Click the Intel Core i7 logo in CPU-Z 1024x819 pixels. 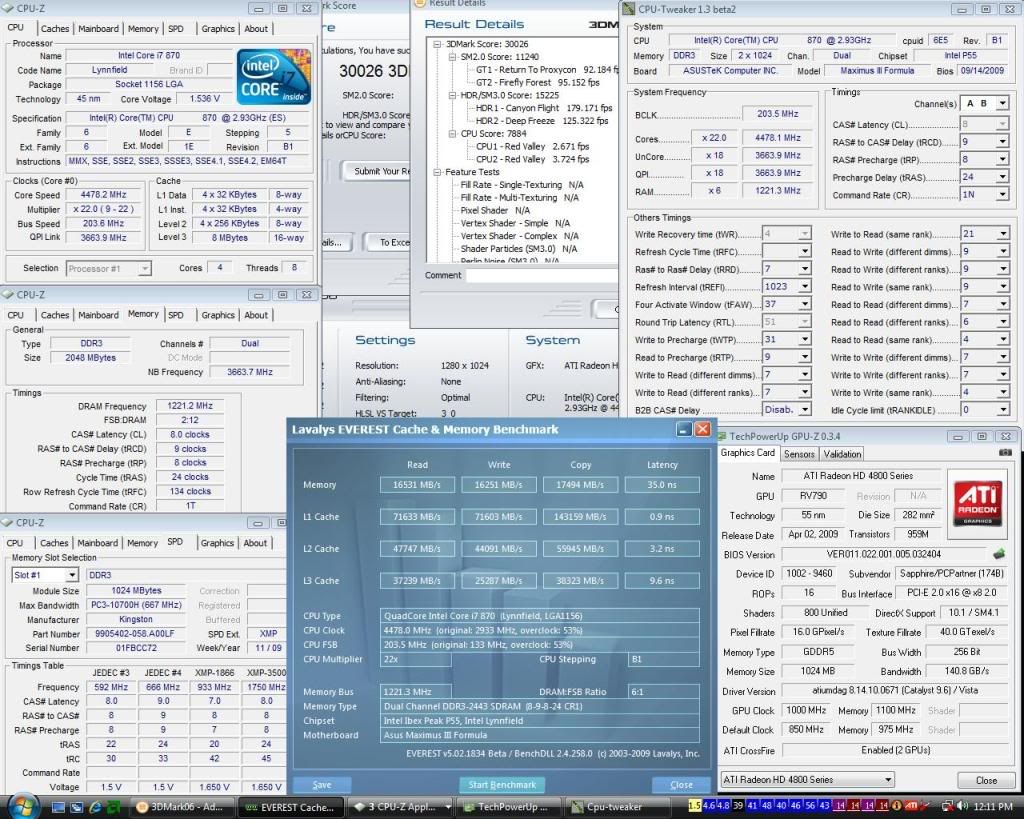point(274,76)
